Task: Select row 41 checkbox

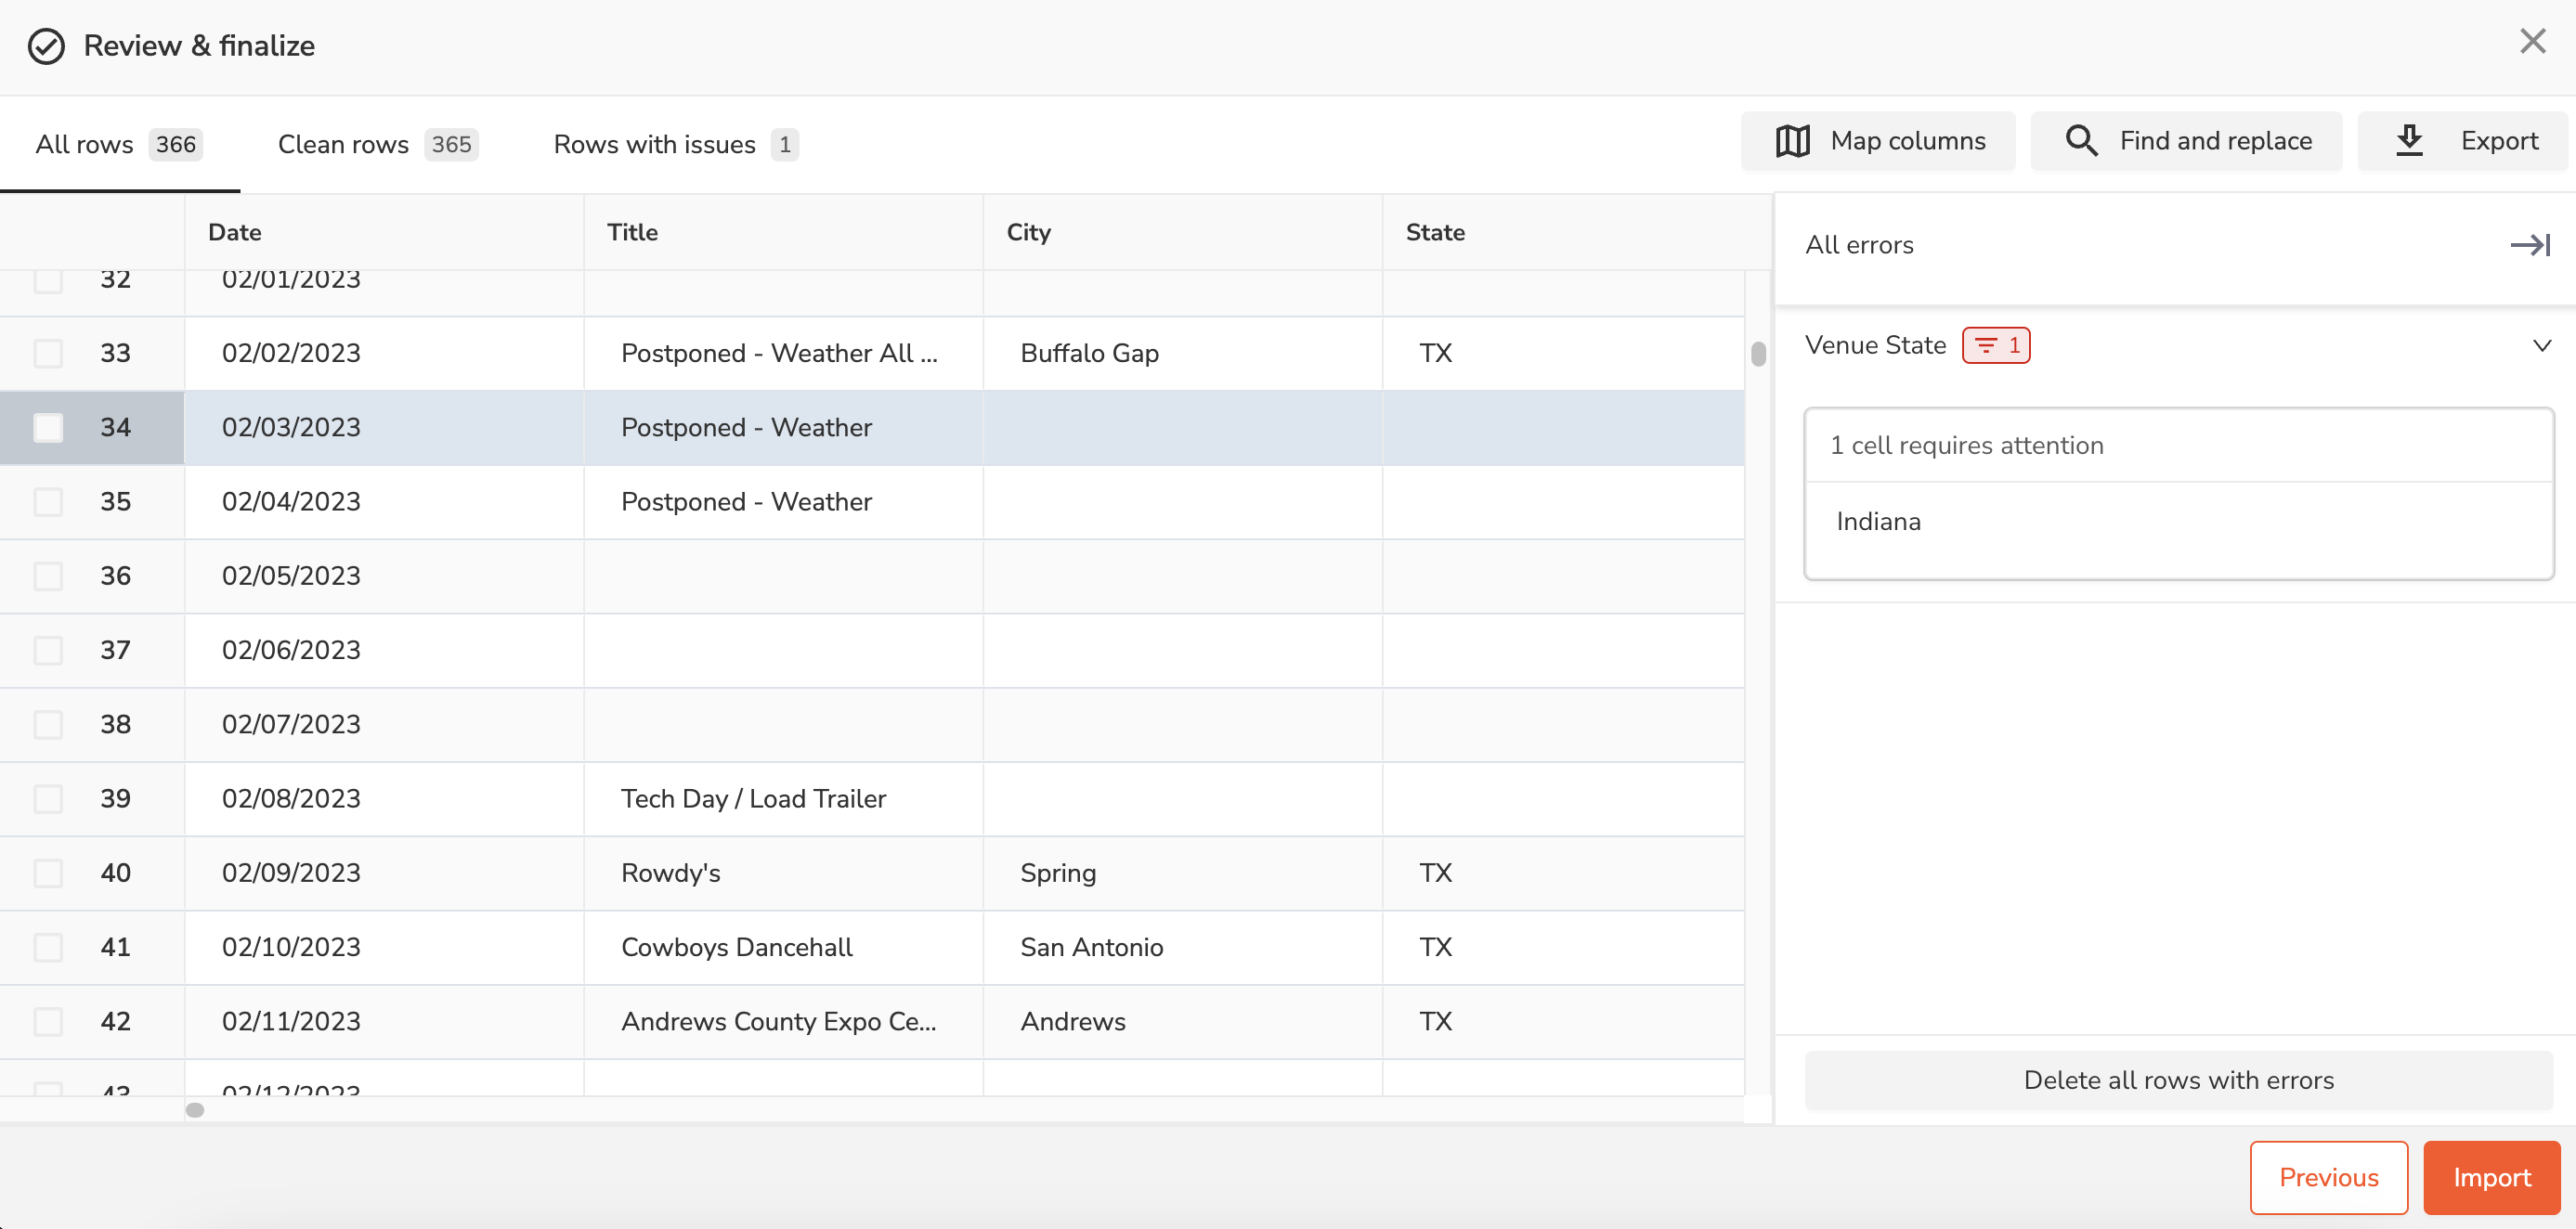Action: [x=48, y=947]
